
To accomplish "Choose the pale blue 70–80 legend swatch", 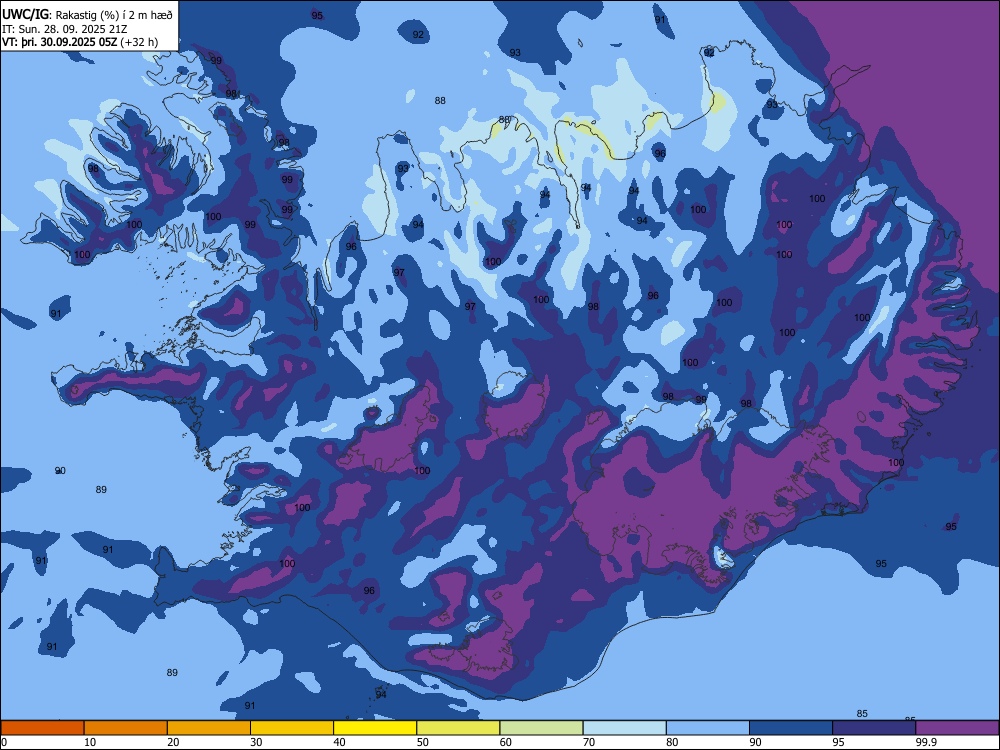I will point(624,728).
